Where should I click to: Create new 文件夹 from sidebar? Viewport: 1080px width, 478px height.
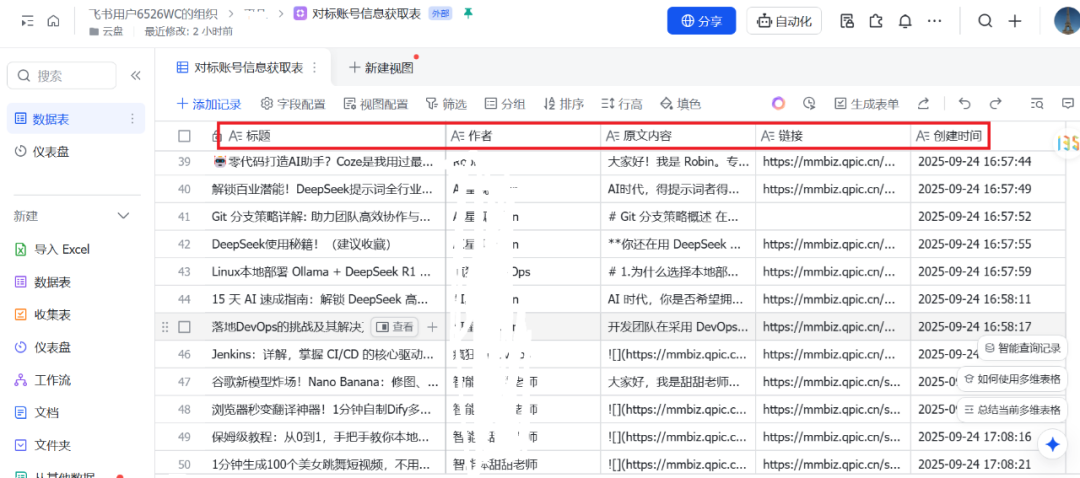(x=44, y=446)
